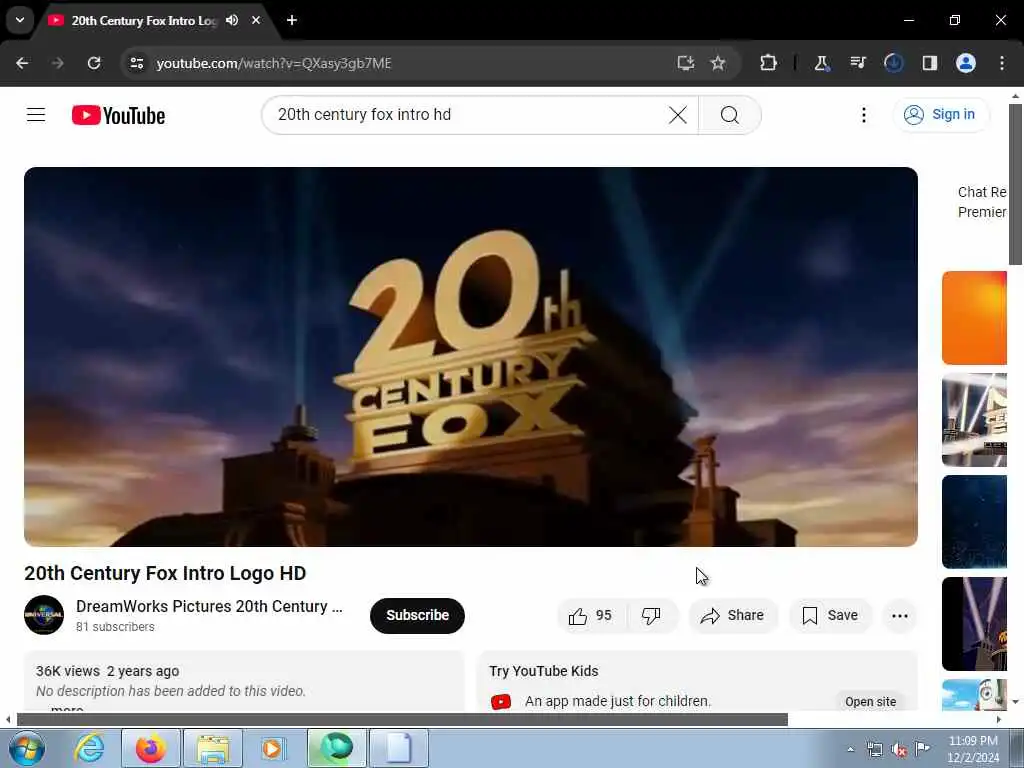
Task: Go back in browser history
Action: click(x=22, y=63)
